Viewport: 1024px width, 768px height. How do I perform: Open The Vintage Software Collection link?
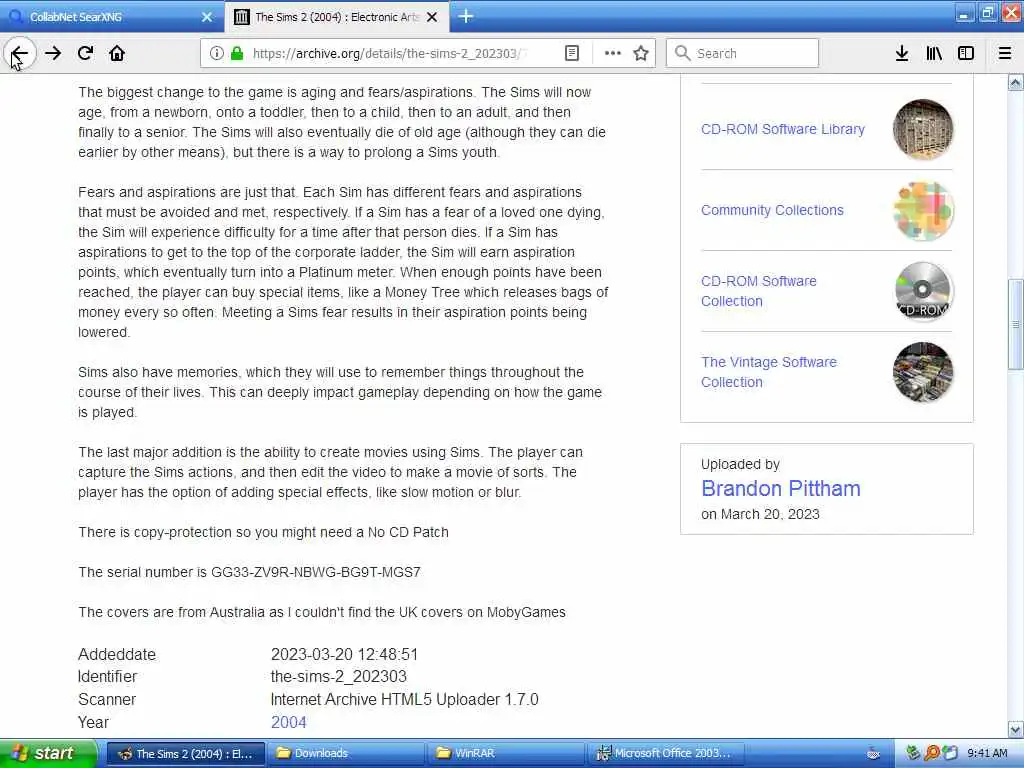click(x=769, y=372)
